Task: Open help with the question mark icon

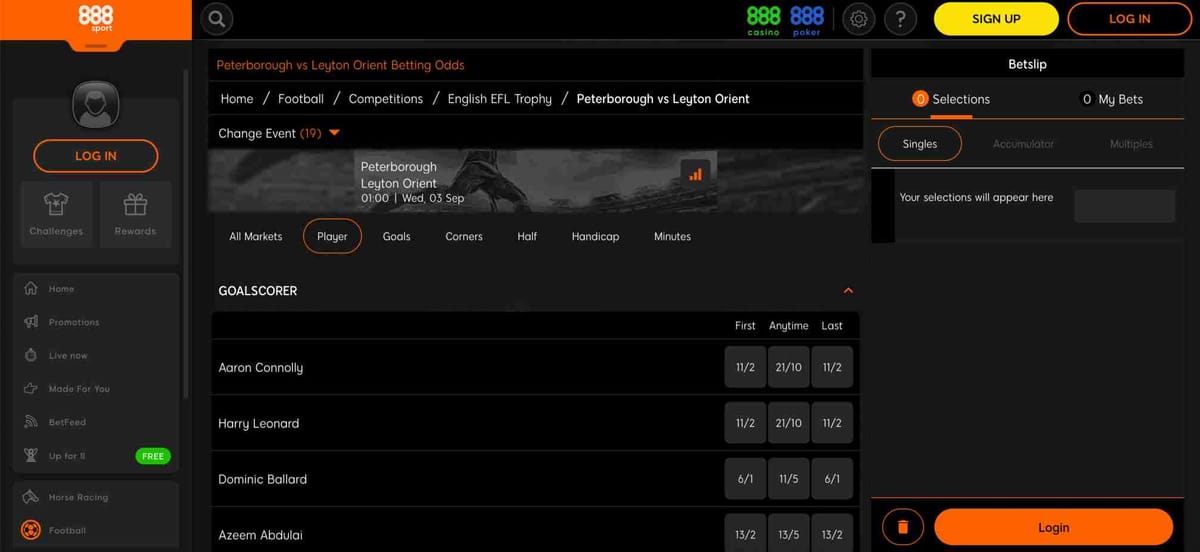Action: point(900,19)
